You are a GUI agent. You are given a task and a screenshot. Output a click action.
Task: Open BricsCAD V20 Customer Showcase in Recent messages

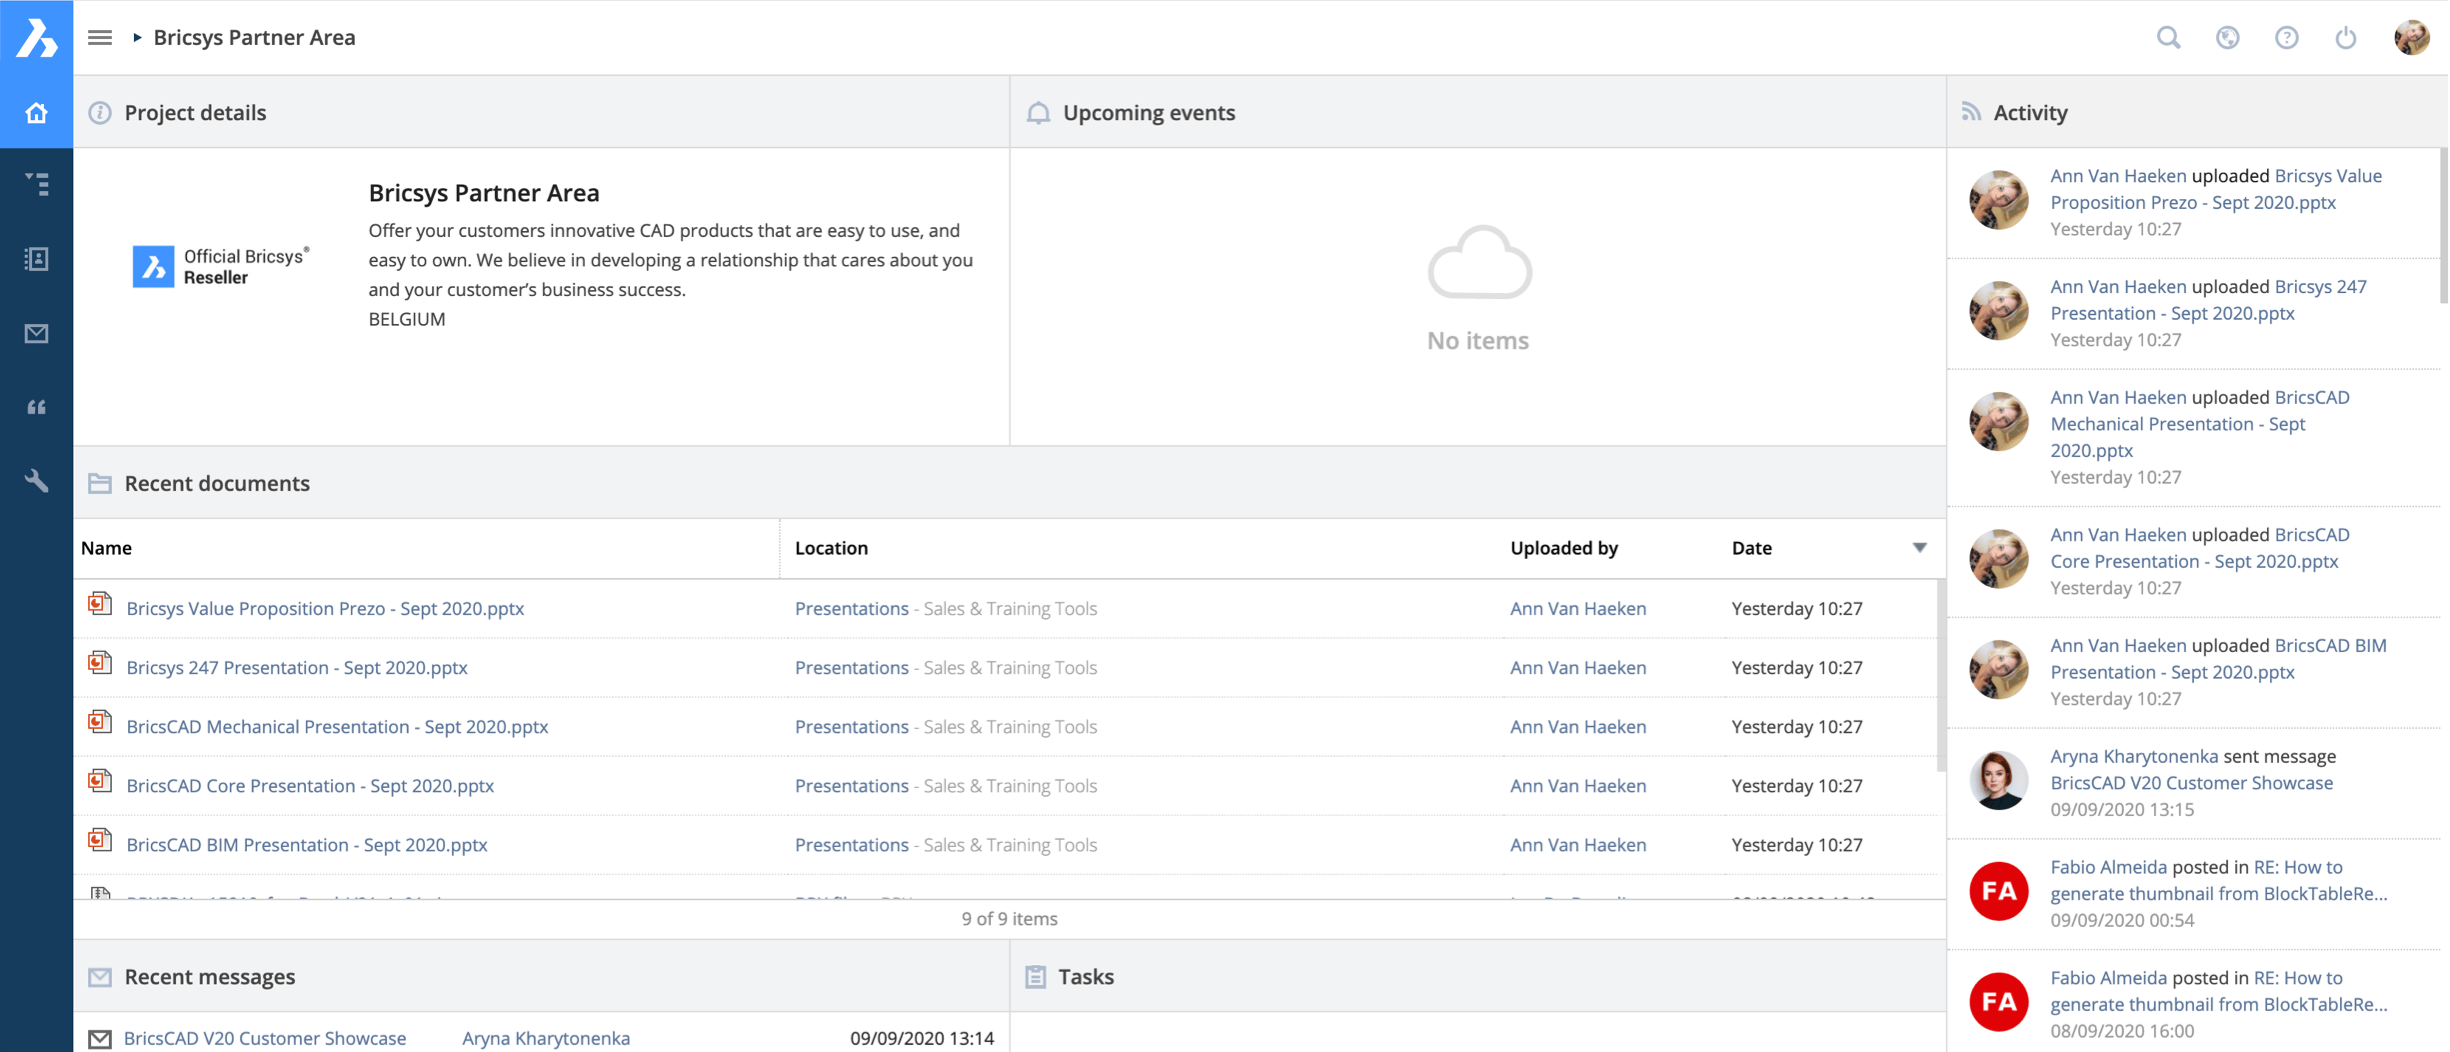[x=265, y=1038]
